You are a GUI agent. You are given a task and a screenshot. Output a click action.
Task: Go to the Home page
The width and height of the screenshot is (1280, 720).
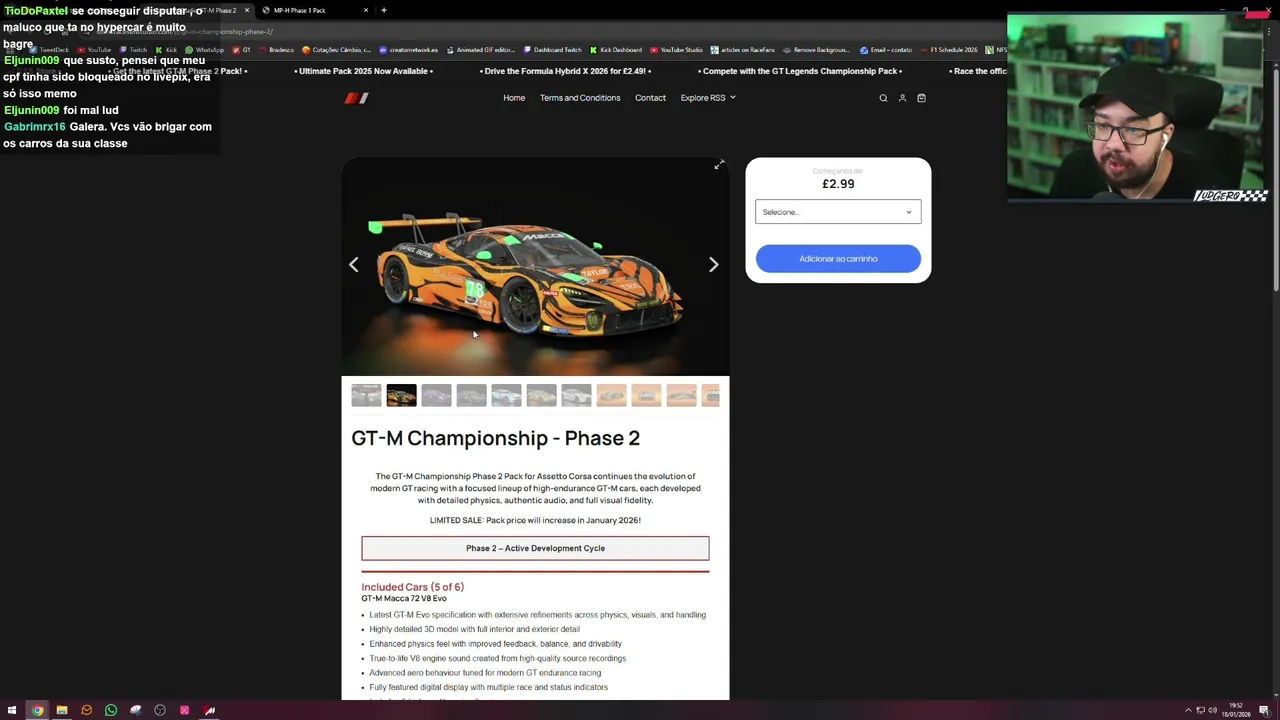point(514,98)
